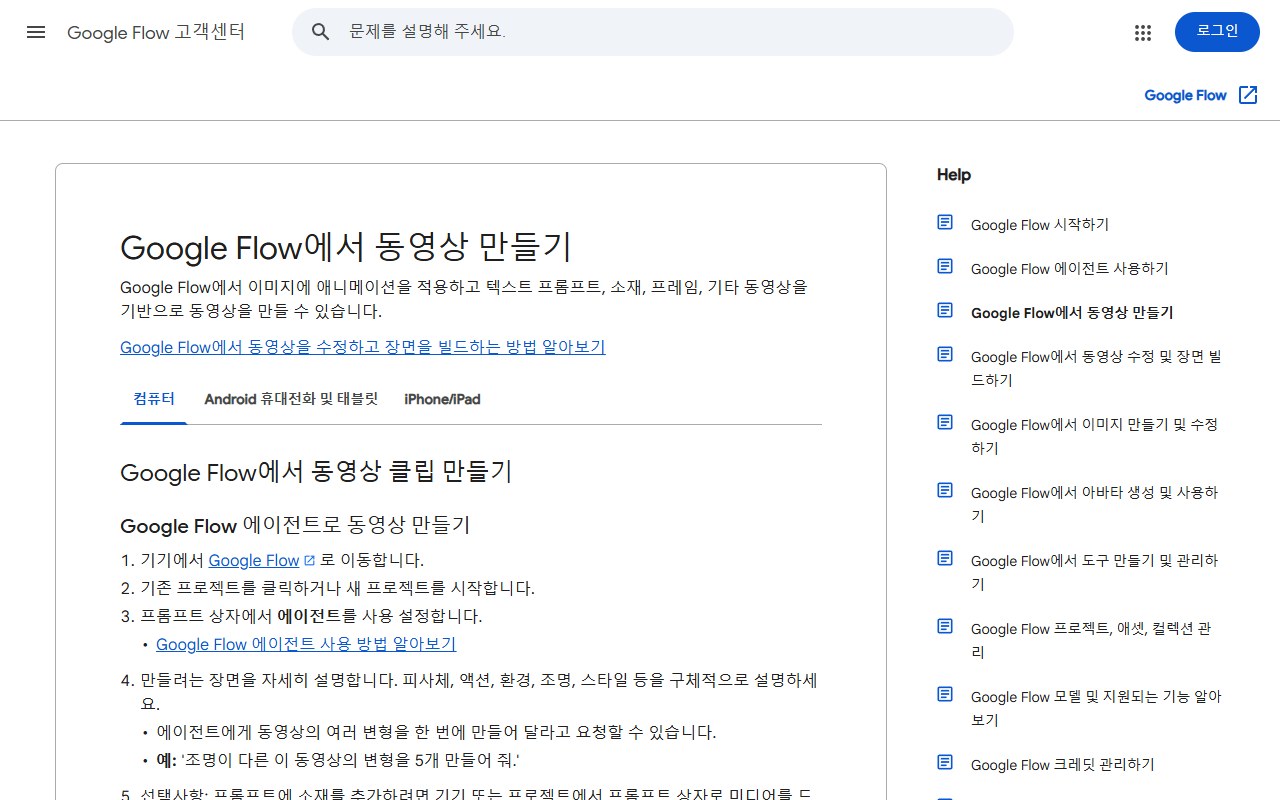1280x800 pixels.
Task: Switch to Android 휴대전화 및 태블릿 tab
Action: tap(291, 399)
